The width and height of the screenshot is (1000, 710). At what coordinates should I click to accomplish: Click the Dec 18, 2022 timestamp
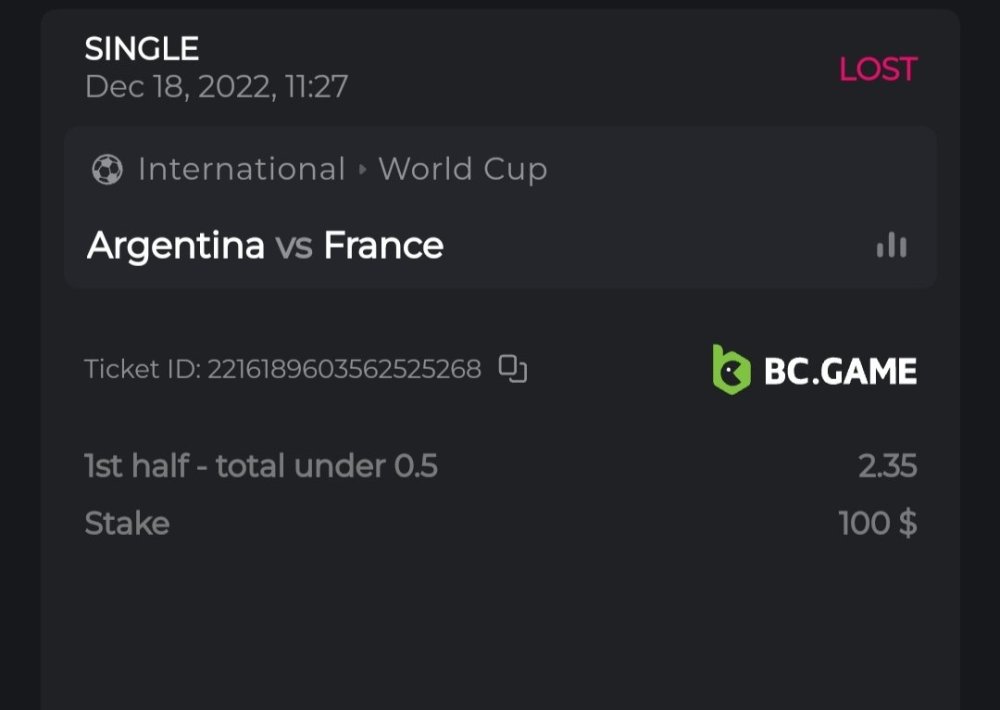[216, 87]
